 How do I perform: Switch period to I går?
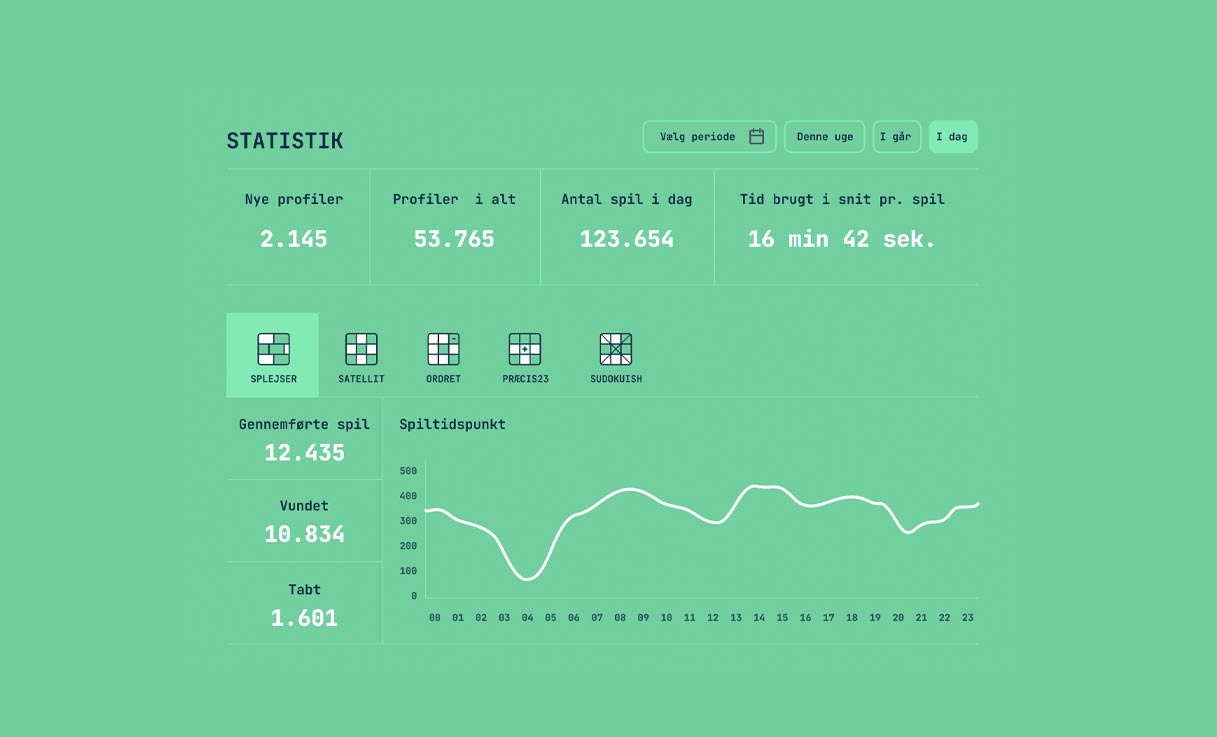click(x=896, y=137)
